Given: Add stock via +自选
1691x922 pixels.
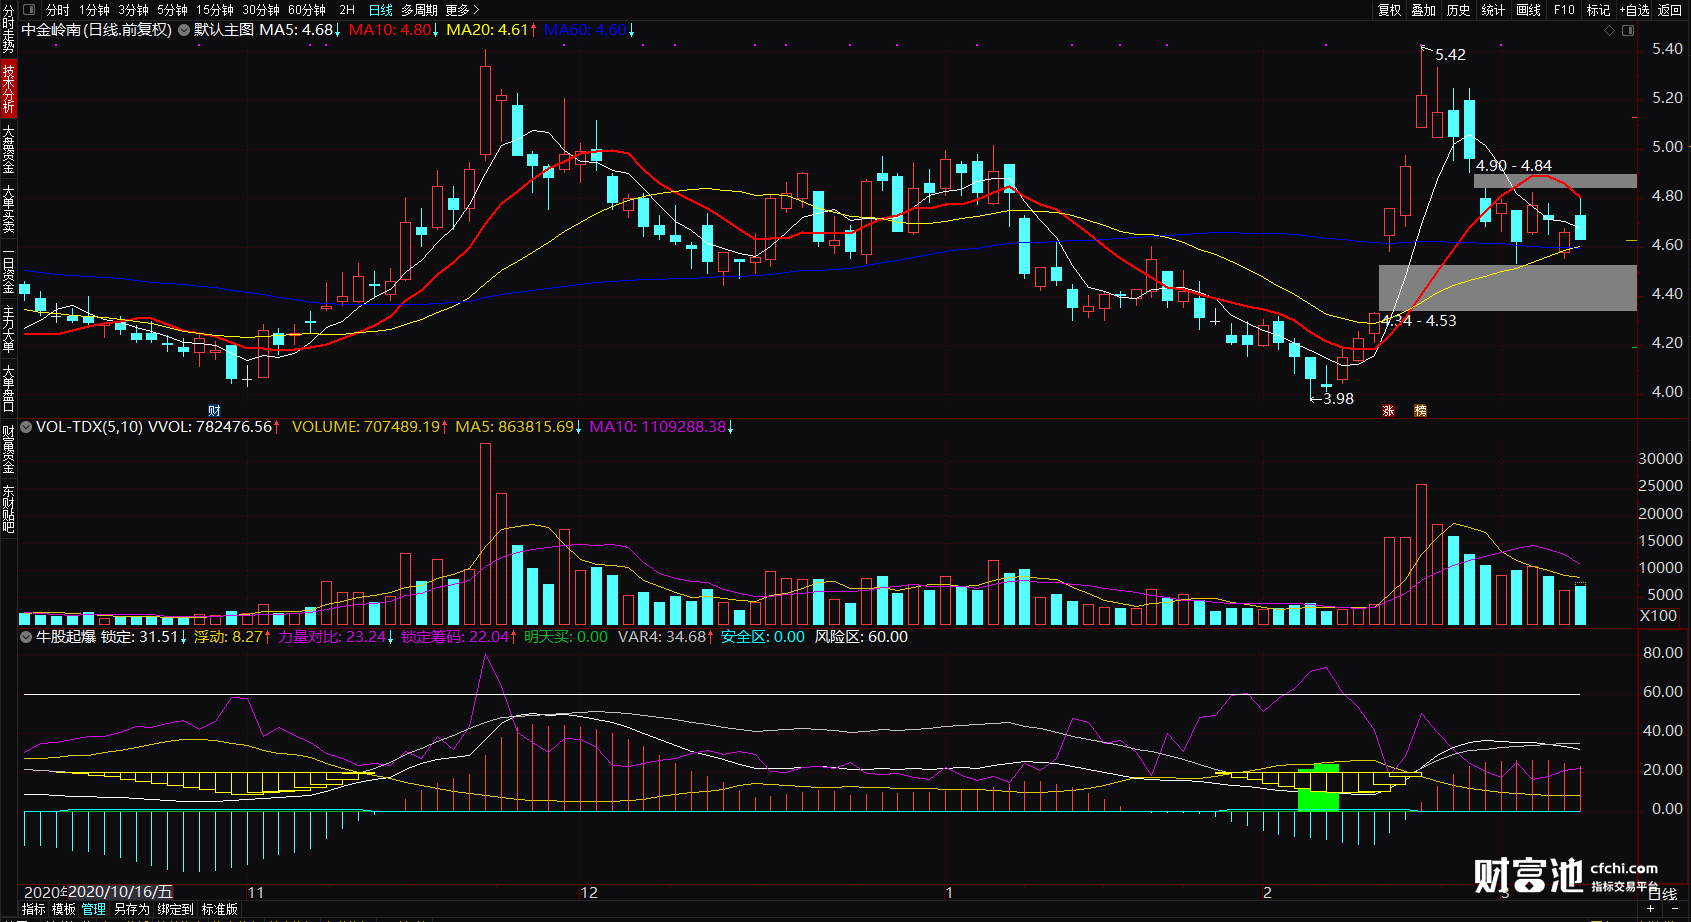Looking at the screenshot, I should coord(1634,10).
